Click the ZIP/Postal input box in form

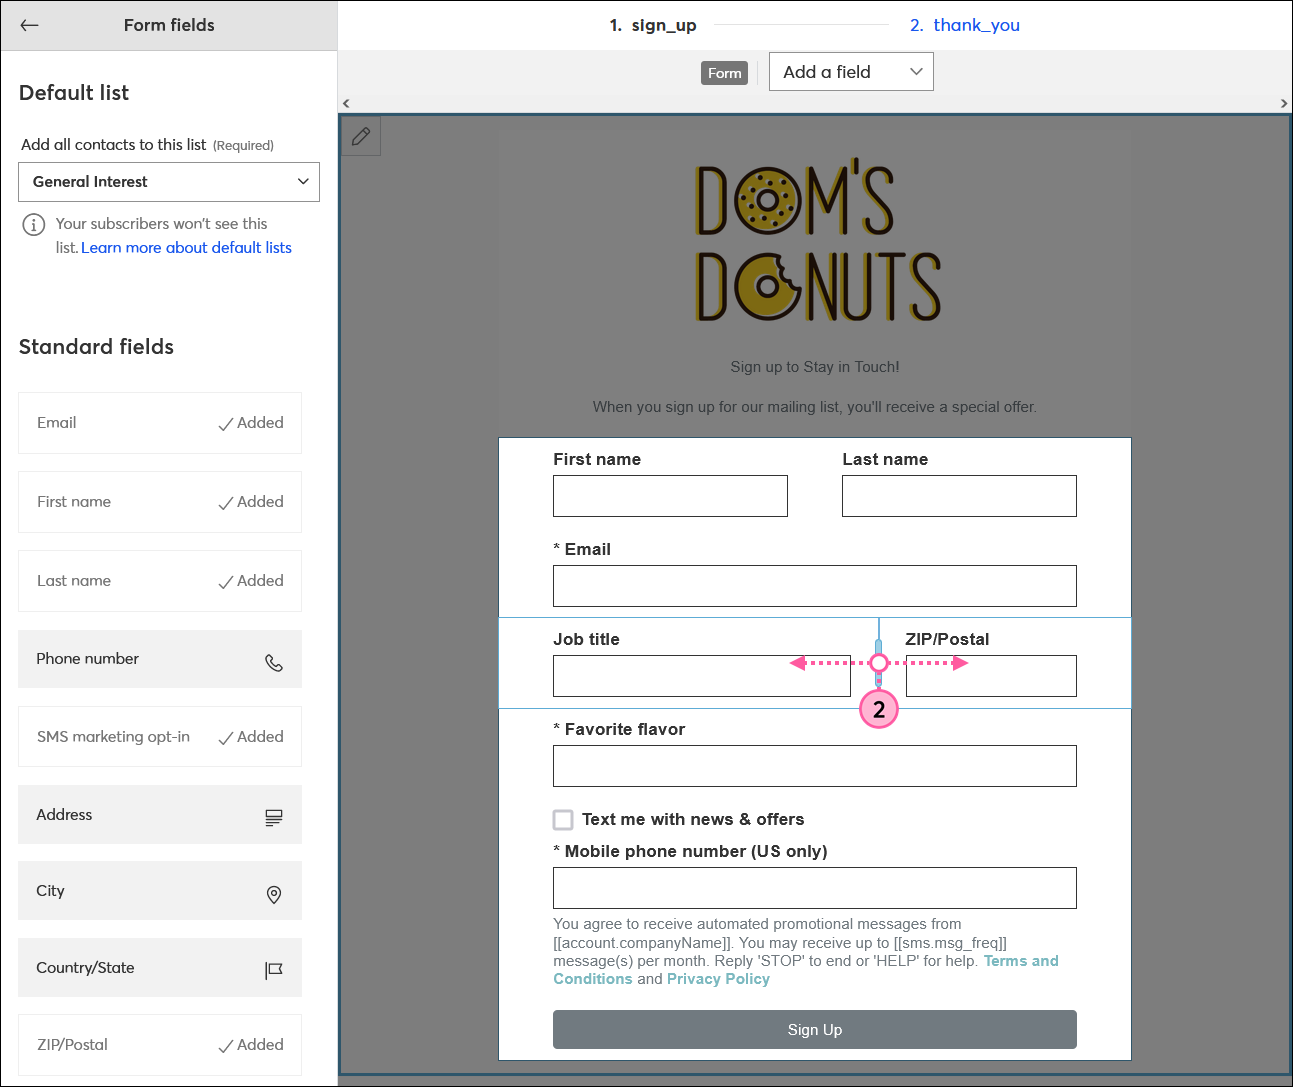click(x=991, y=676)
